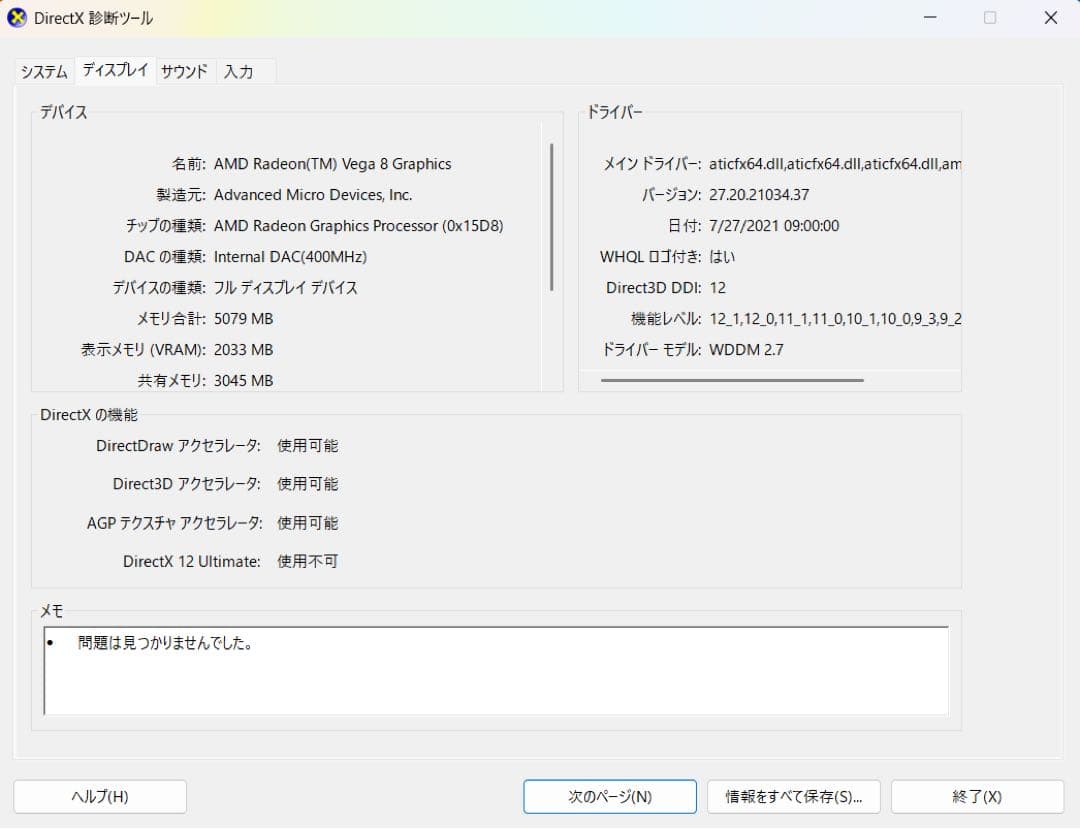Select the 入力 tab

[x=240, y=71]
